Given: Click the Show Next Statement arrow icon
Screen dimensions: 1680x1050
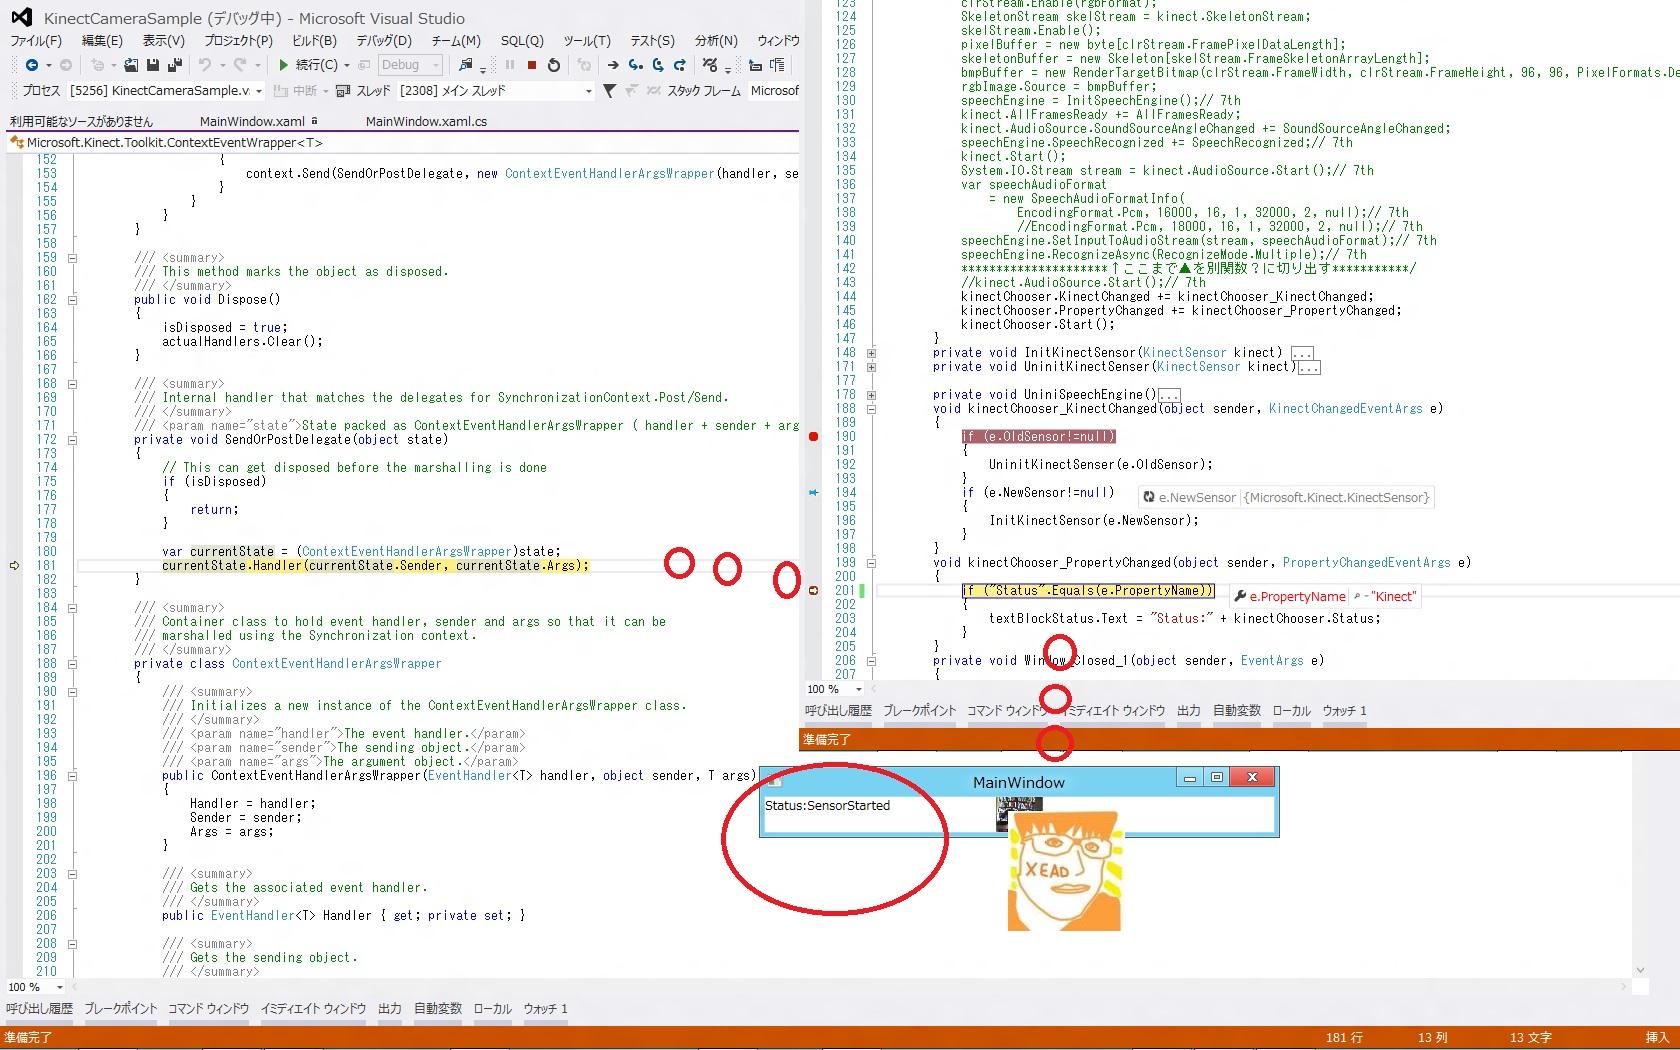Looking at the screenshot, I should (613, 65).
